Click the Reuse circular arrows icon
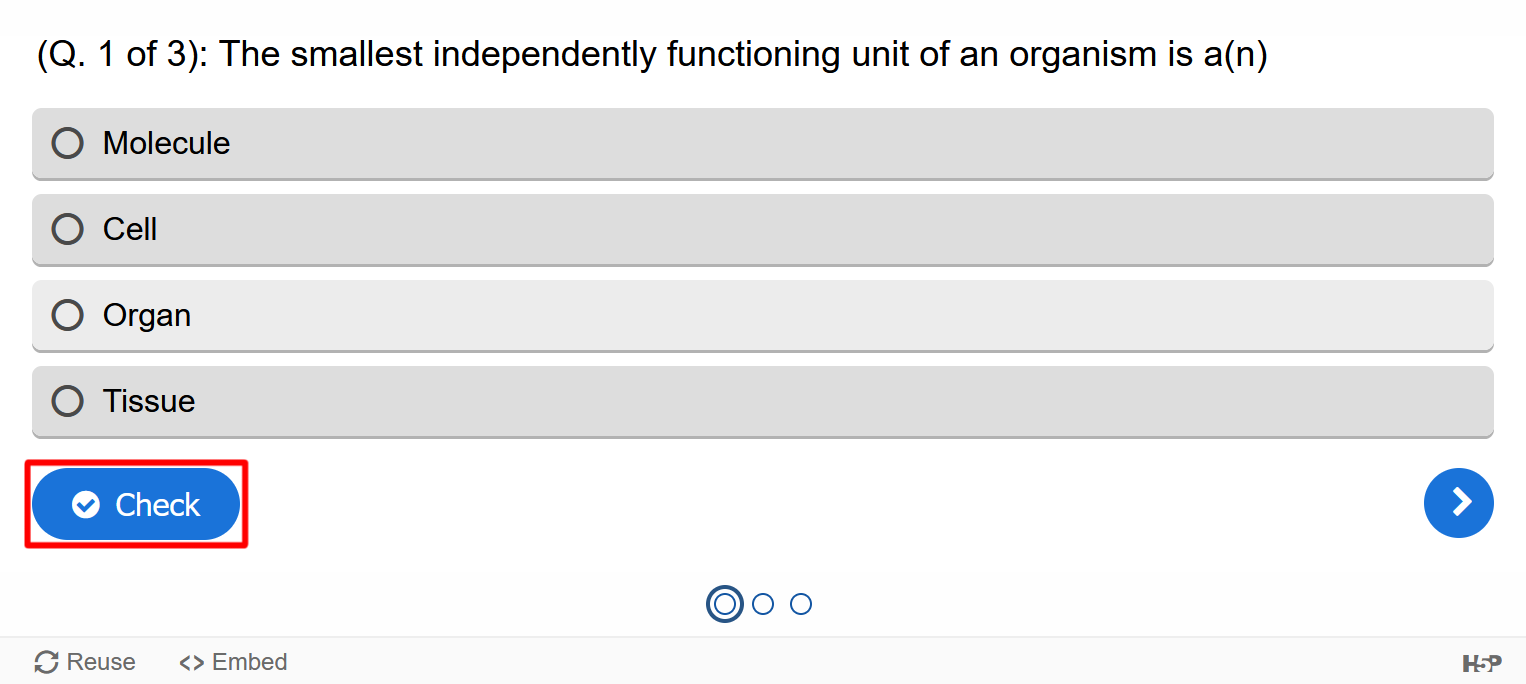Image resolution: width=1526 pixels, height=684 pixels. tap(46, 662)
